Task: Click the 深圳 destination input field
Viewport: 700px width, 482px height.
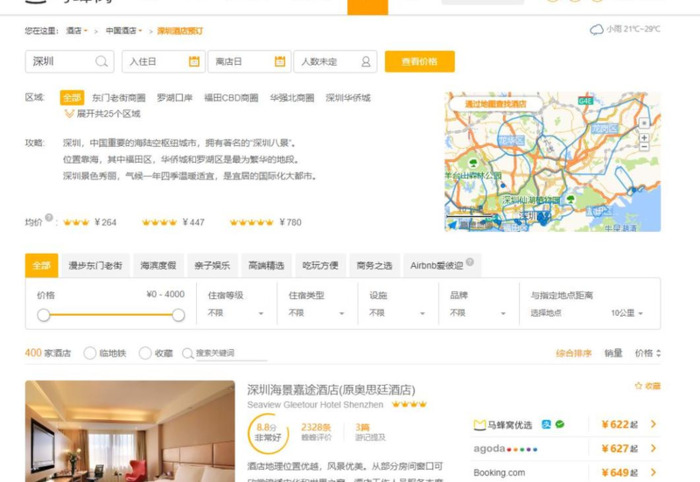Action: tap(70, 61)
